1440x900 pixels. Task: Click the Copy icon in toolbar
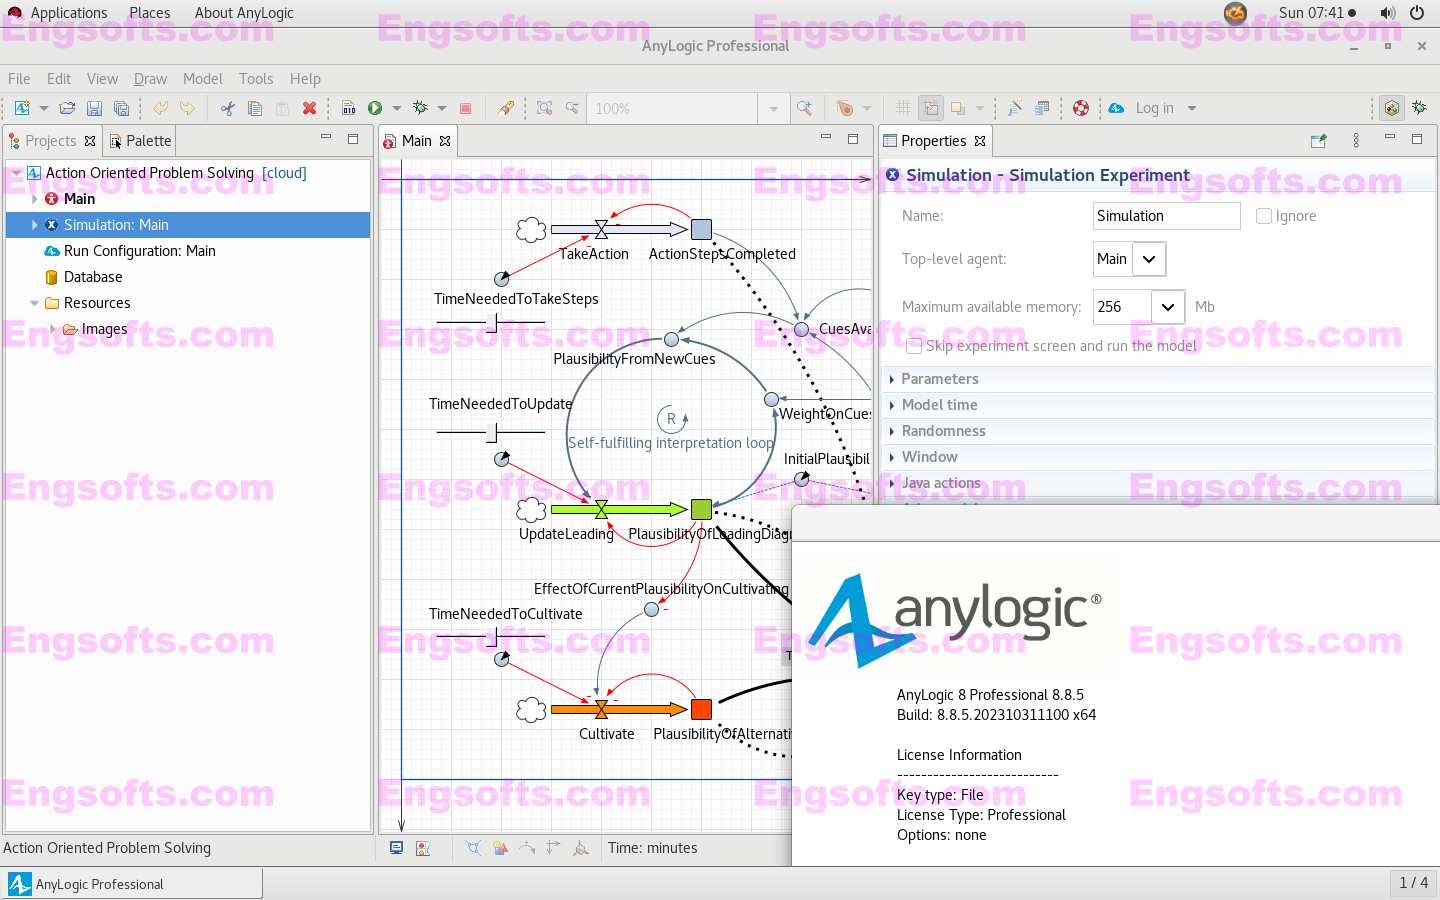pyautogui.click(x=255, y=108)
